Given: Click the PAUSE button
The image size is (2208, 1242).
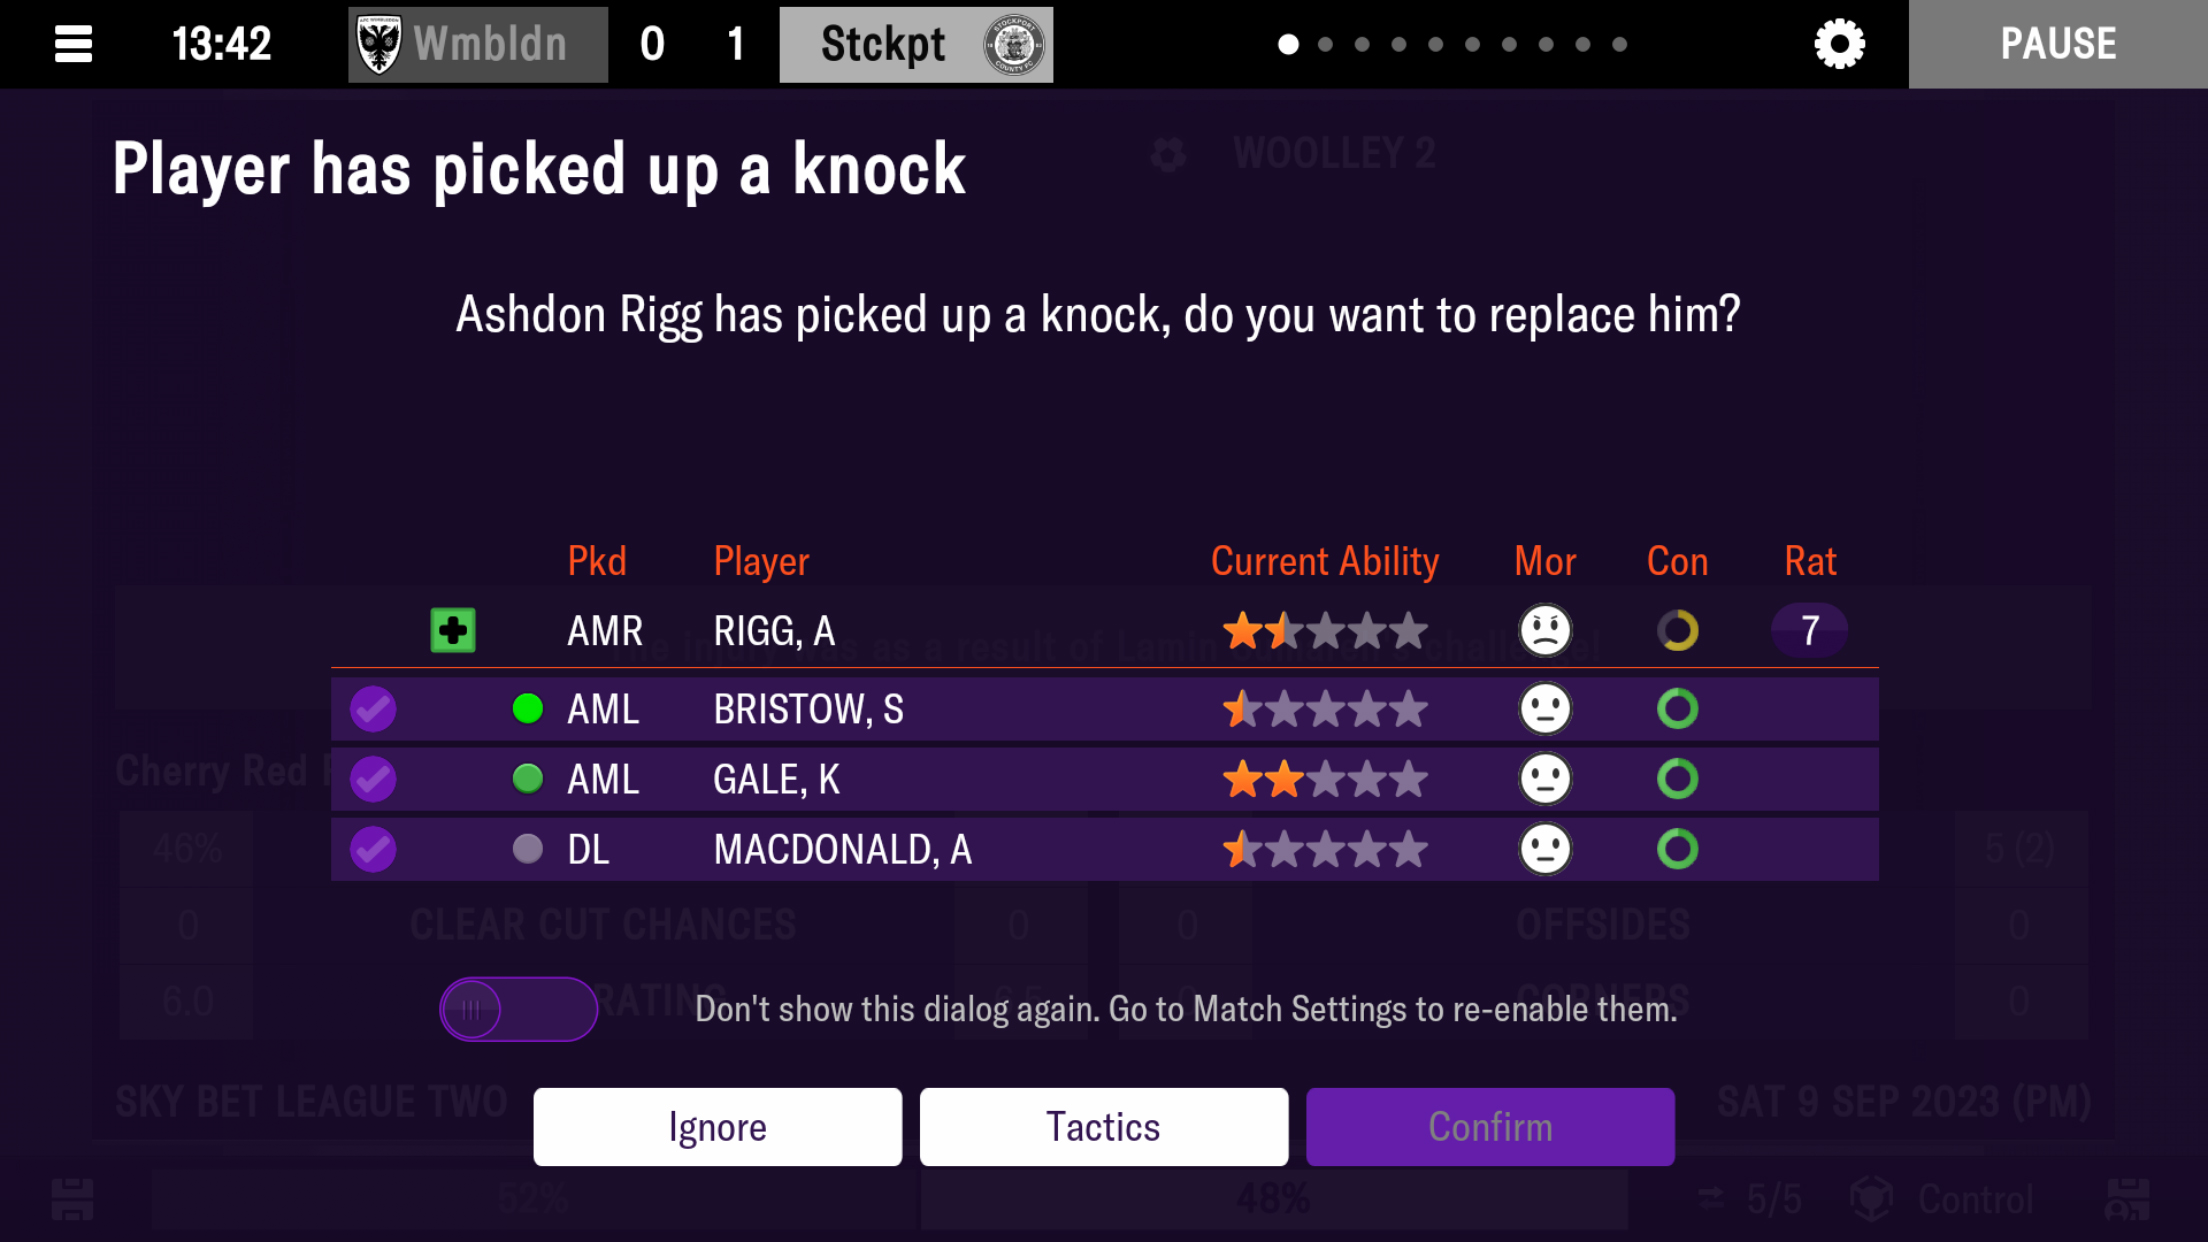Looking at the screenshot, I should tap(2058, 42).
